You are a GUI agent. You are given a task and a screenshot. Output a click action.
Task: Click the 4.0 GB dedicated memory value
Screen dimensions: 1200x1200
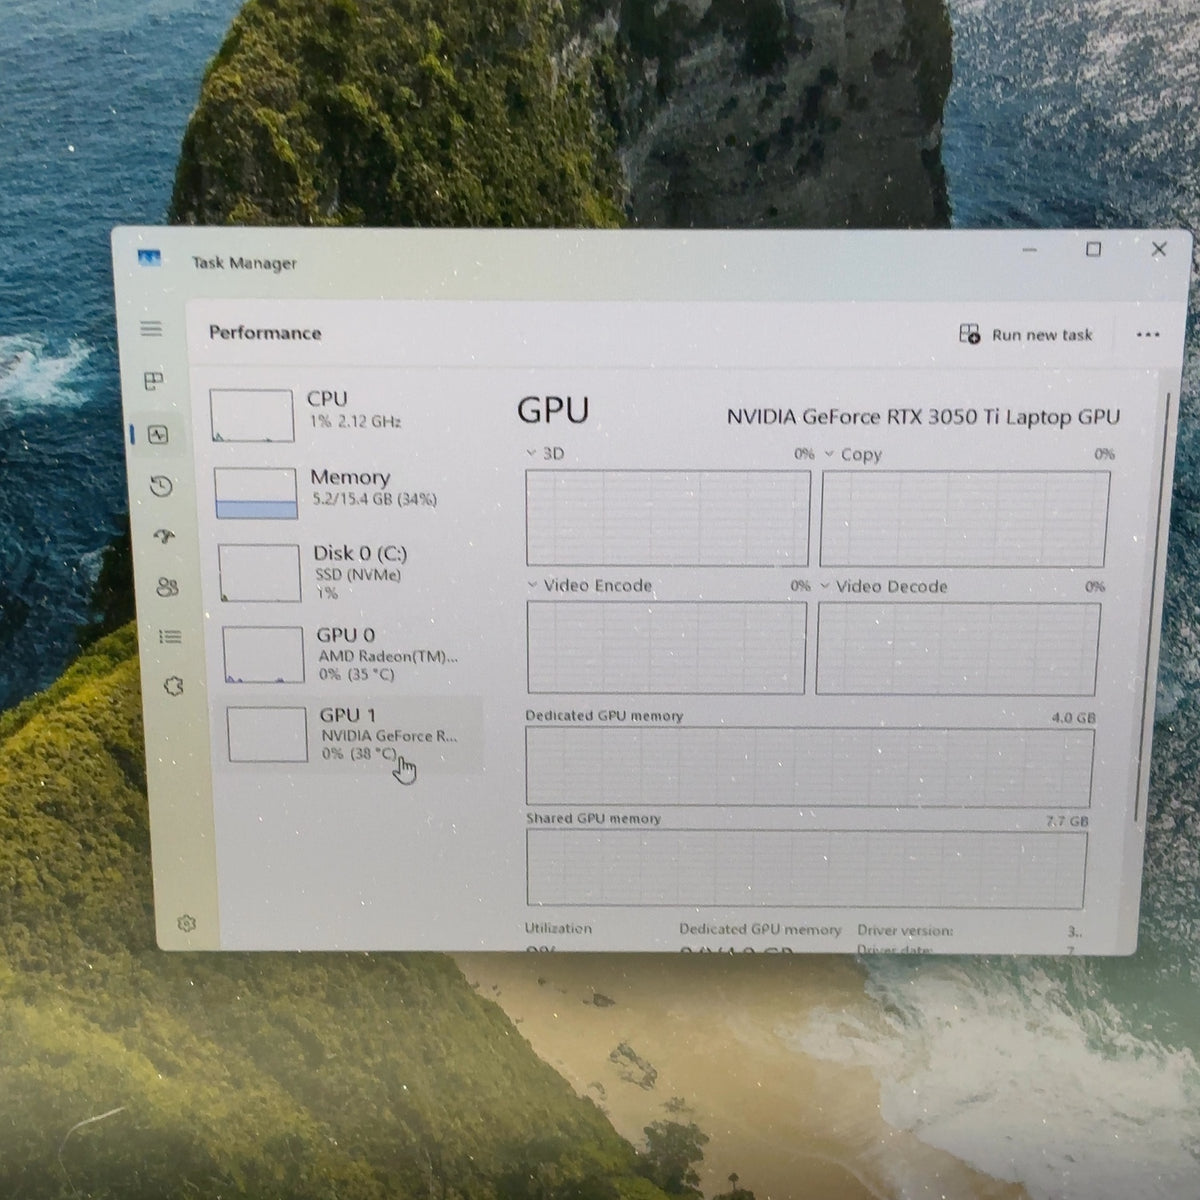coord(1073,718)
